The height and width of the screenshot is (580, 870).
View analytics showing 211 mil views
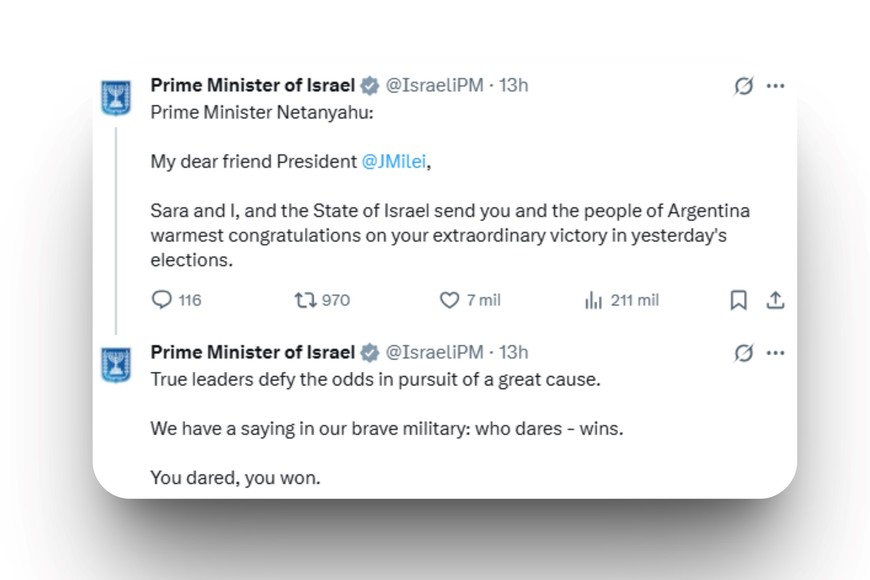click(593, 300)
